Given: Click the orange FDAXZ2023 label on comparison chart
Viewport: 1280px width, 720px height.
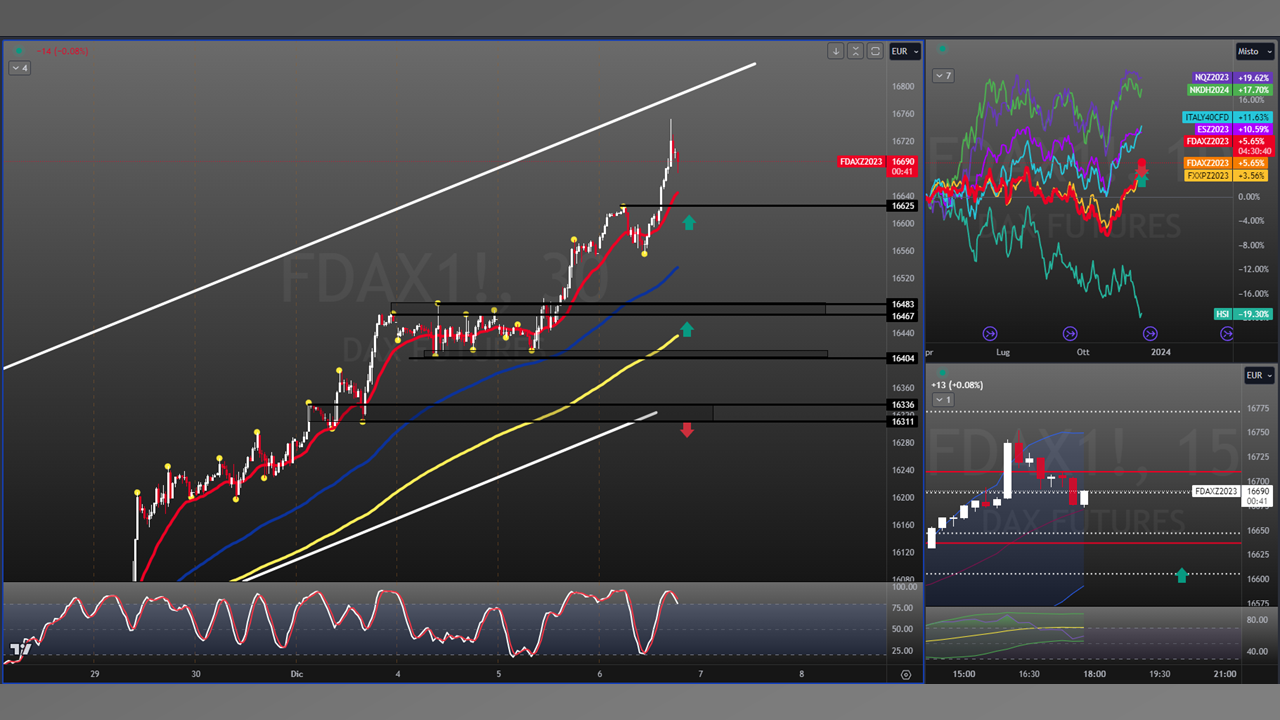Looking at the screenshot, I should [1208, 163].
